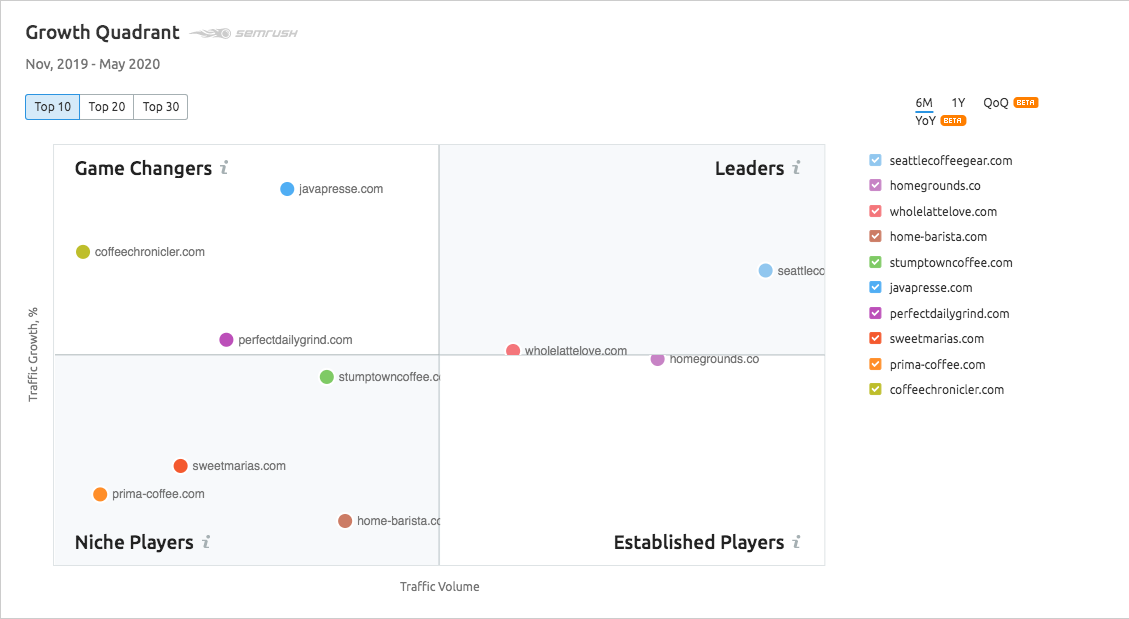Click the perfectdailygrind.com purple data point
The height and width of the screenshot is (619, 1129).
(x=226, y=340)
